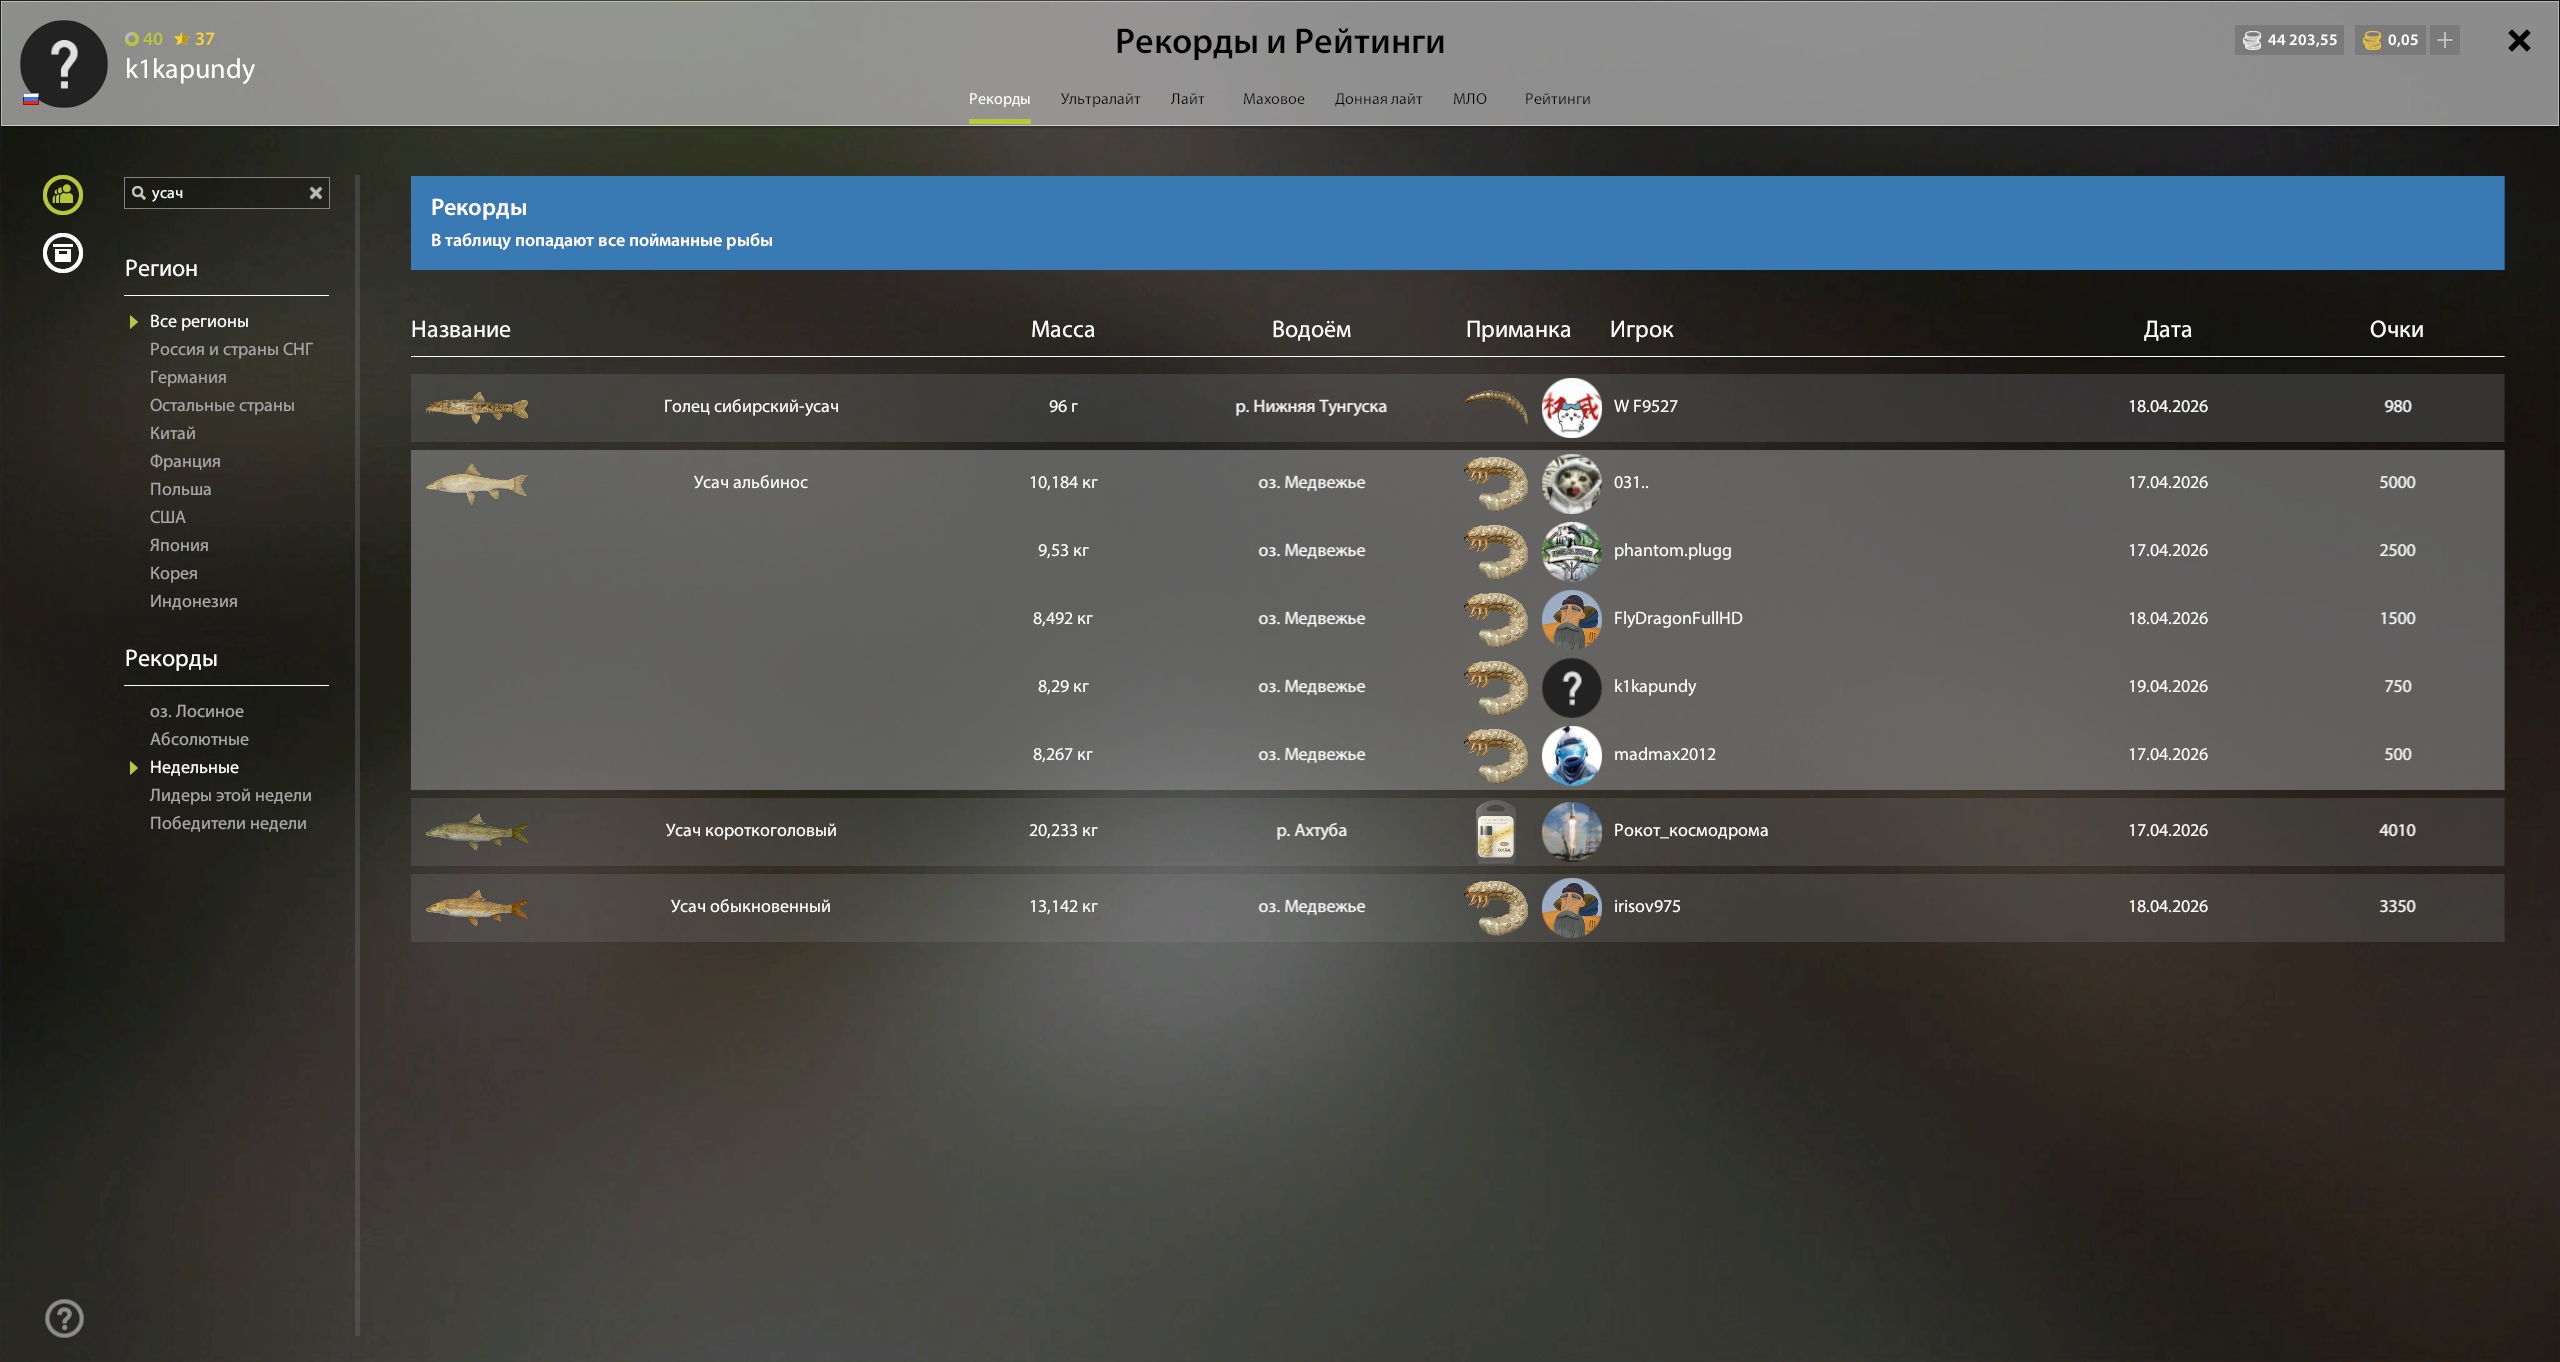Switch to the Ультралайт tab
The height and width of the screenshot is (1362, 2560).
click(1100, 99)
